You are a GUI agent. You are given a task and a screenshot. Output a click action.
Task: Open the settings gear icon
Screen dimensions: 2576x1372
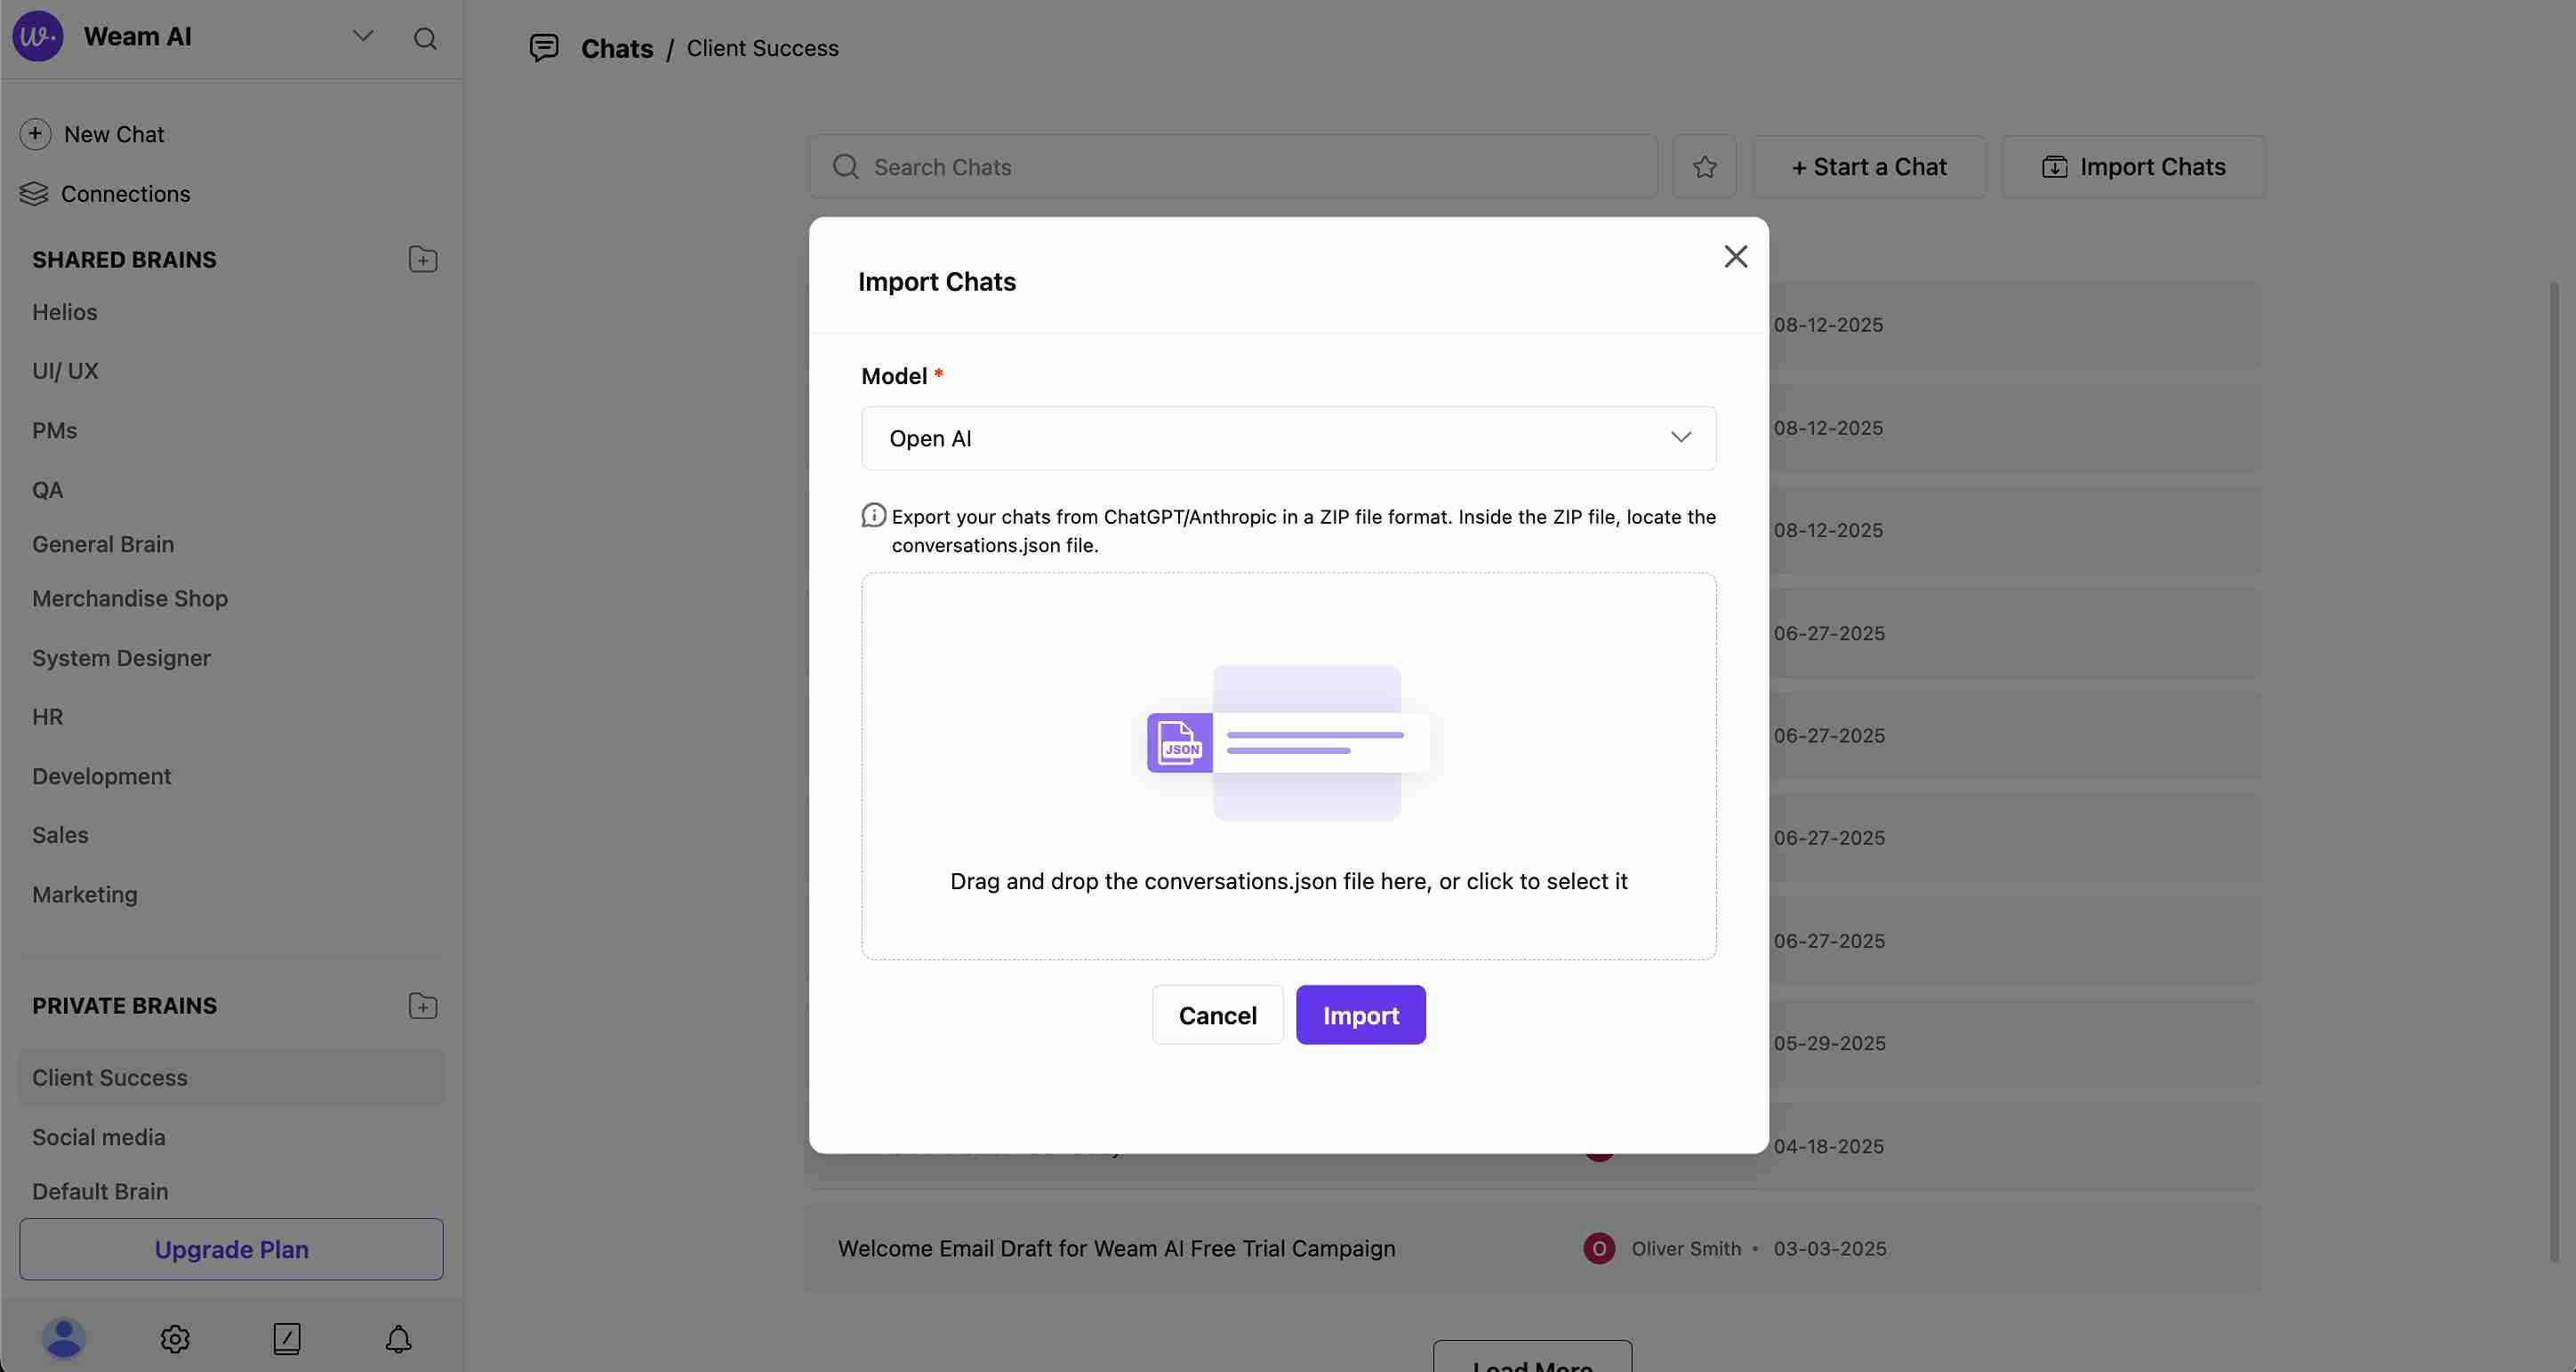pos(175,1338)
